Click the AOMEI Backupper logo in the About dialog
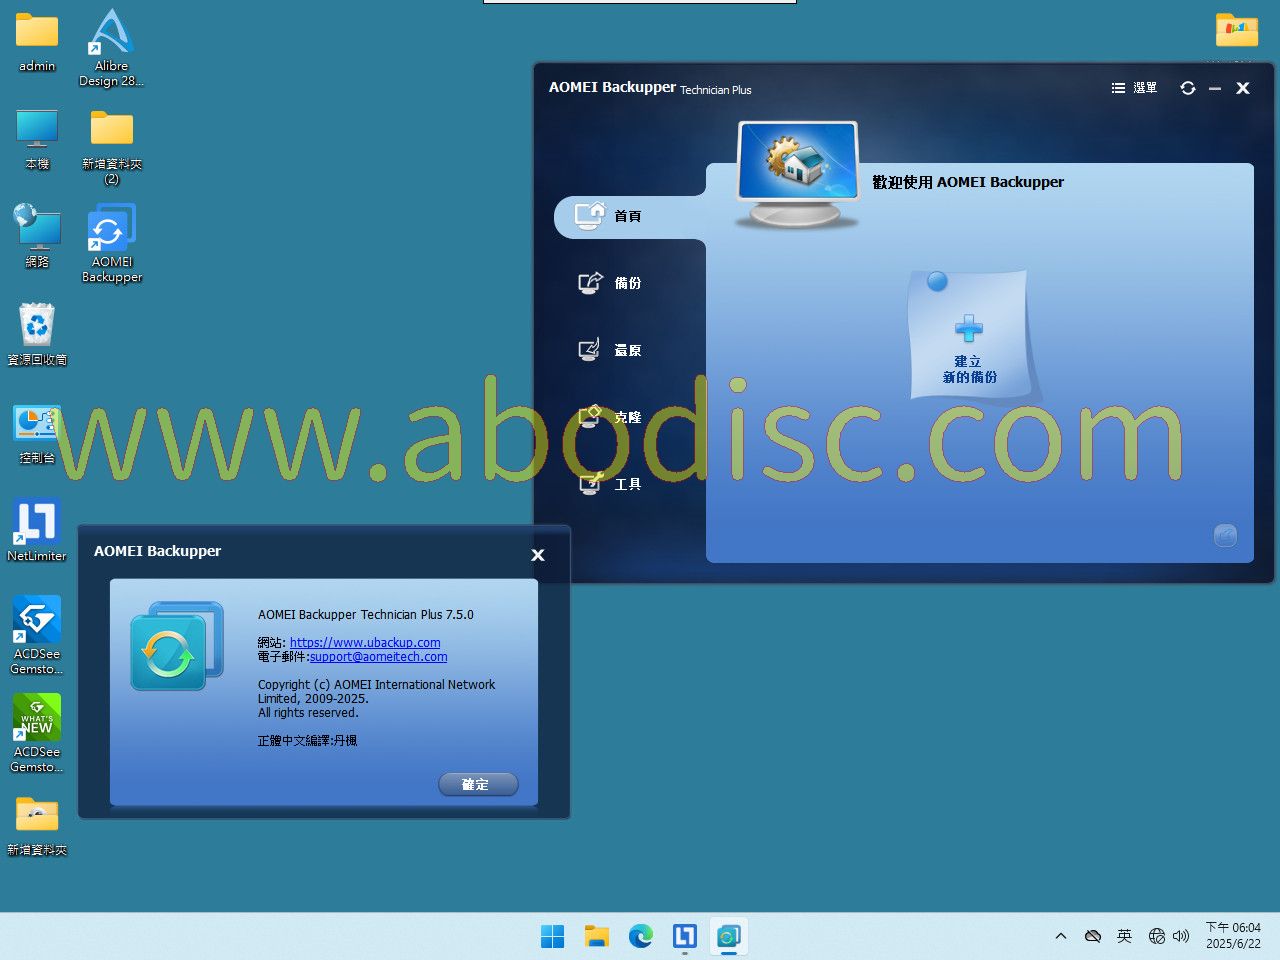The image size is (1280, 960). [x=177, y=646]
